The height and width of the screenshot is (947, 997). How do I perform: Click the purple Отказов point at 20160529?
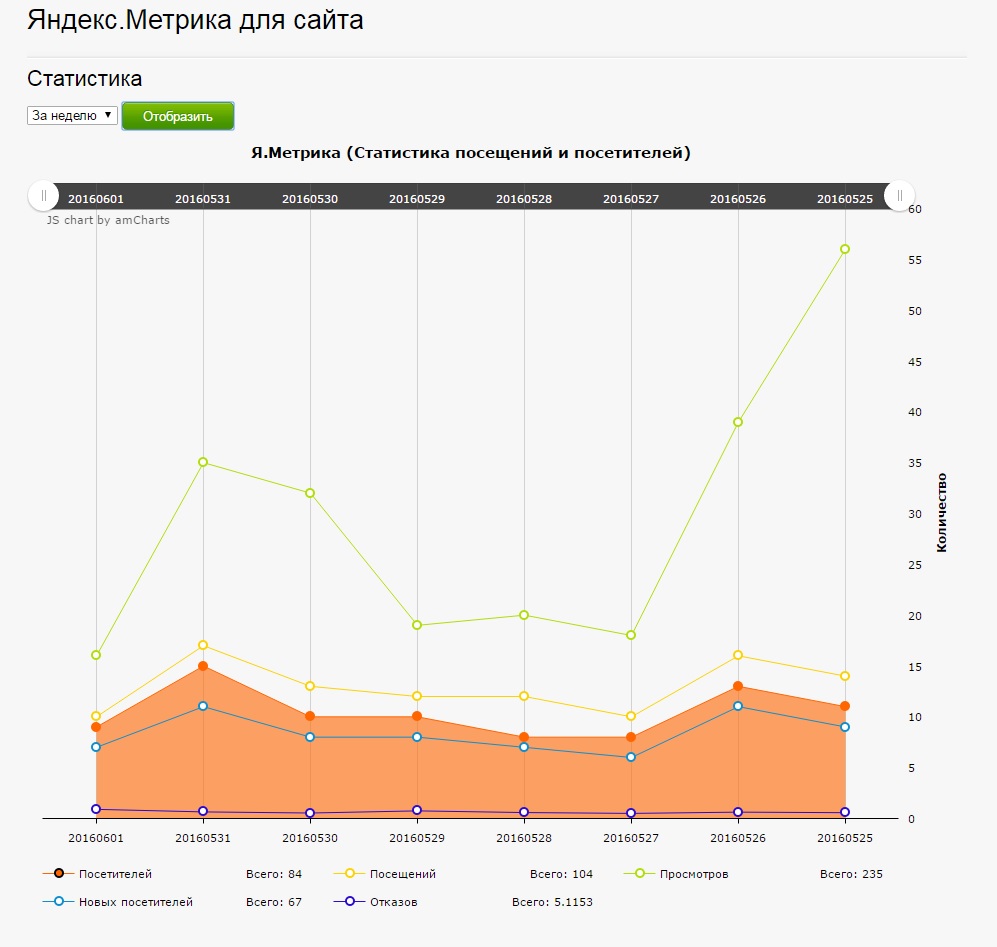[417, 811]
